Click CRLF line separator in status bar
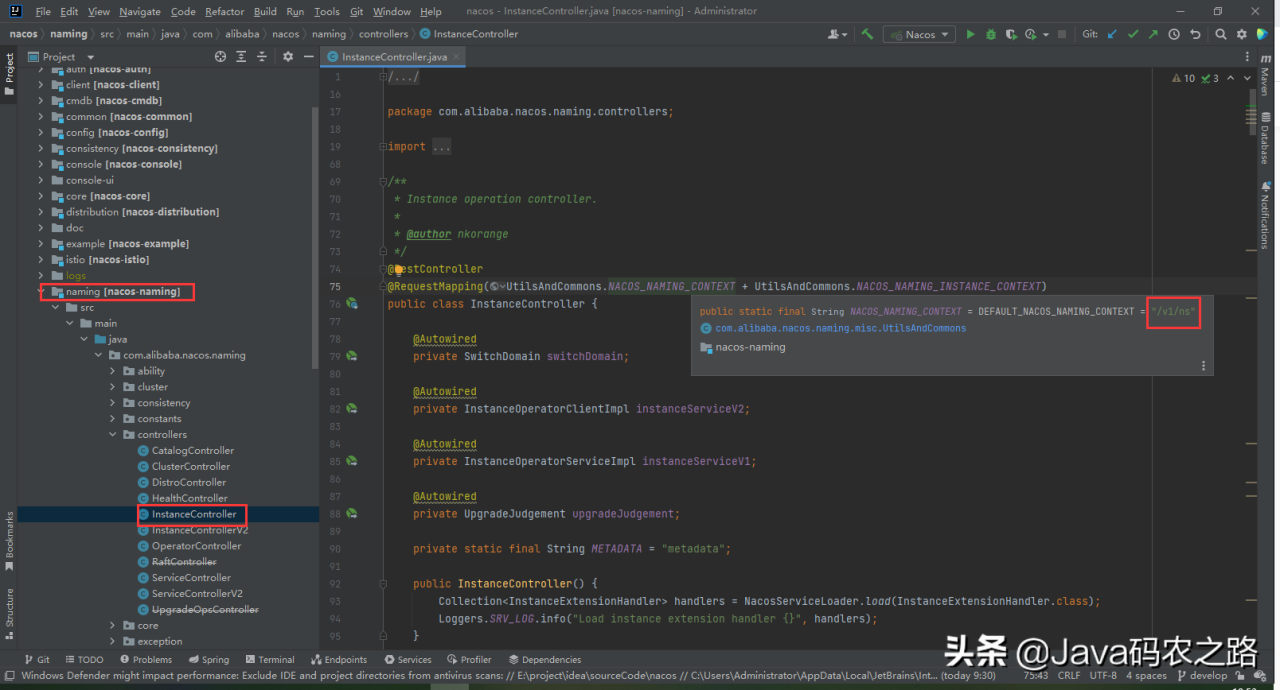This screenshot has height=690, width=1280. 1069,675
